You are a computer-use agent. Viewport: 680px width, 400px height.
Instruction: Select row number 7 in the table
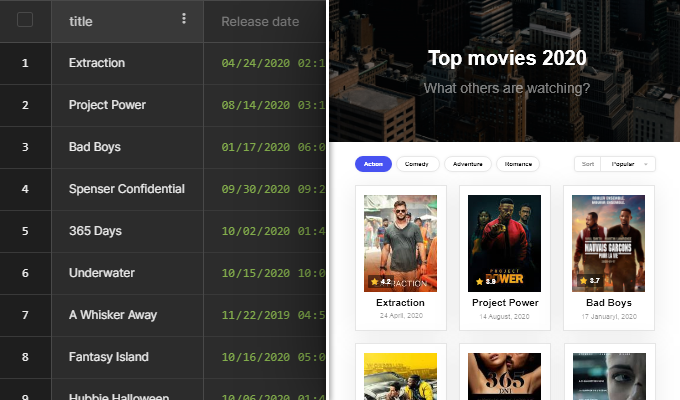(x=25, y=315)
